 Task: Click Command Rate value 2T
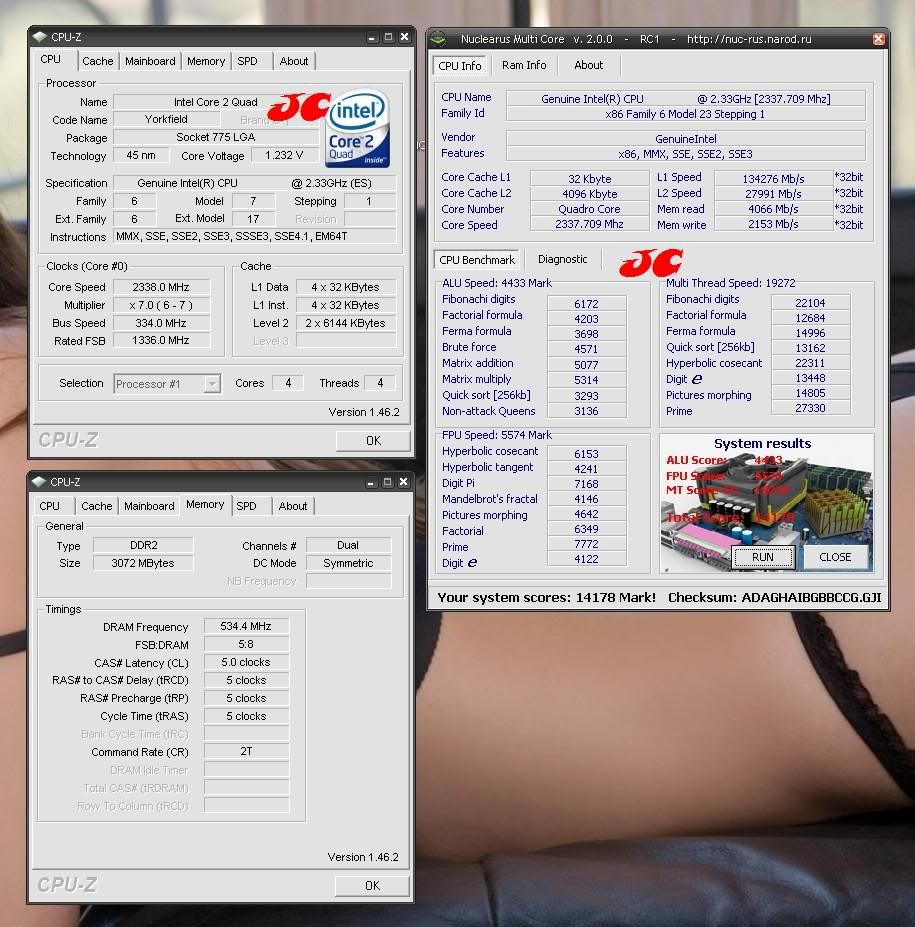click(x=246, y=751)
